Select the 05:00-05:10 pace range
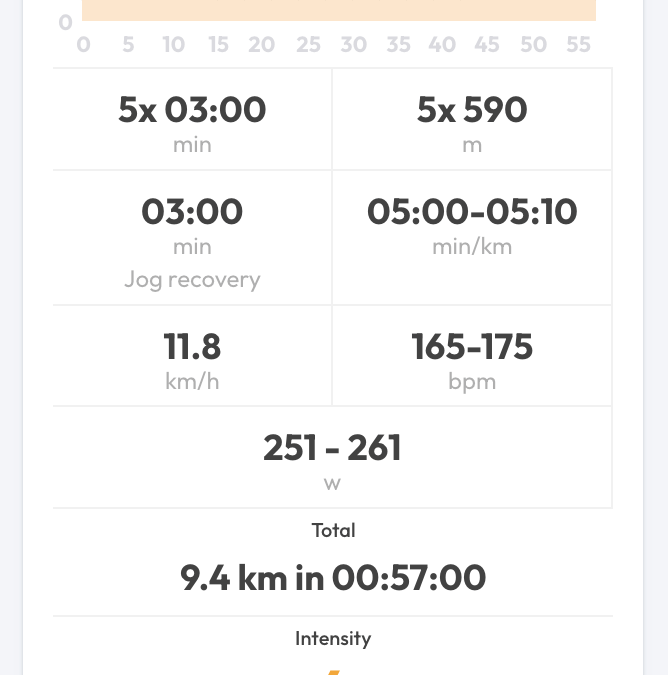 pos(472,211)
